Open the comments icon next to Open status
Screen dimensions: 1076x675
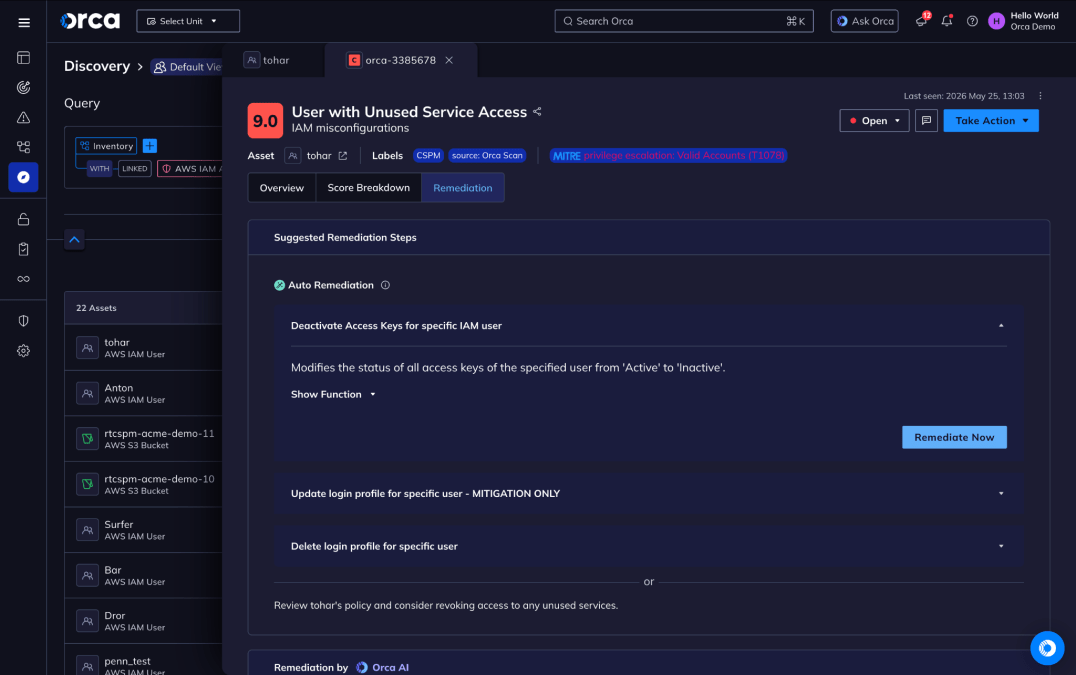926,121
